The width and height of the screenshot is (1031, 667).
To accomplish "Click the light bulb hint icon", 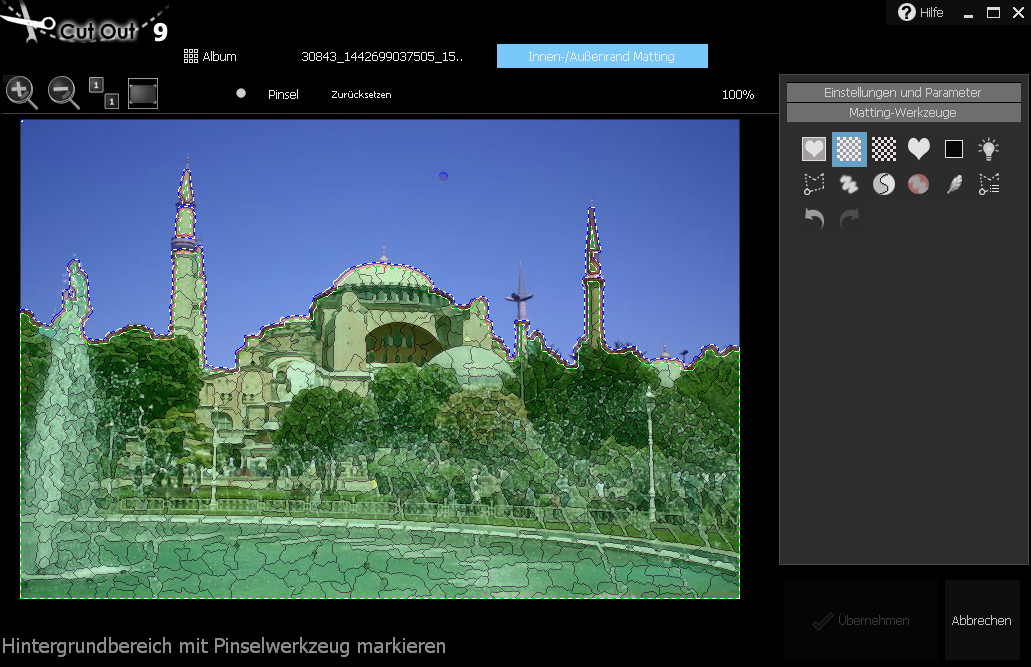I will 988,149.
